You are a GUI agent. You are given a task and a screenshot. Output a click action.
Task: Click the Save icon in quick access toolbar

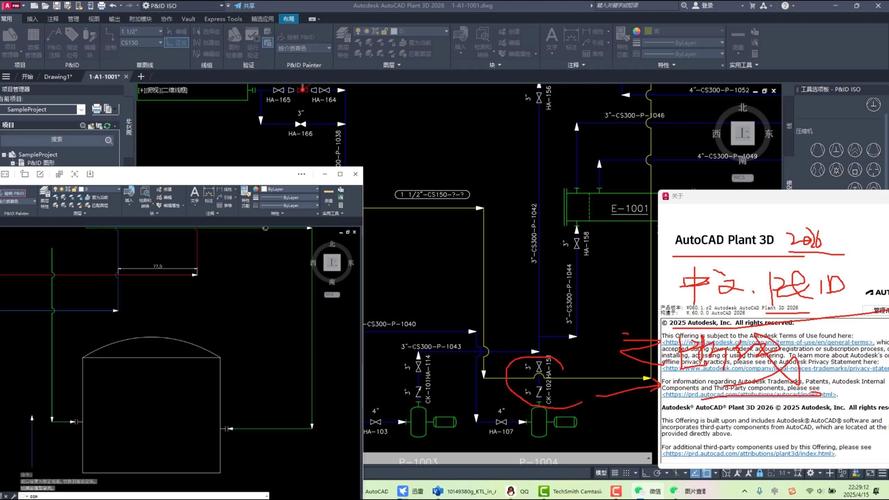point(57,6)
